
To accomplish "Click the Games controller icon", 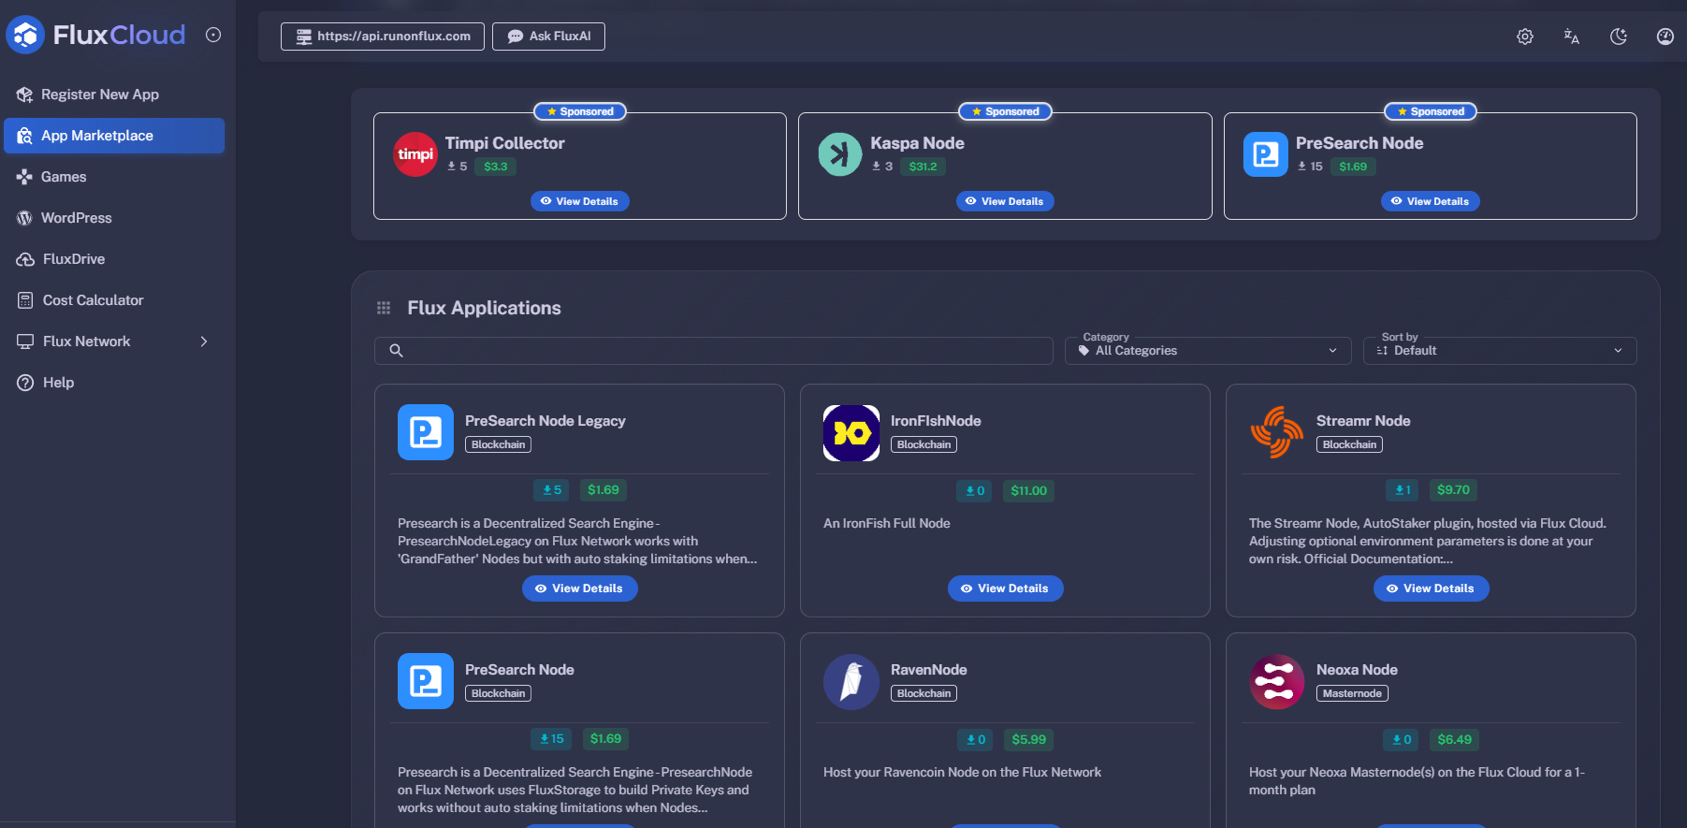I will [x=25, y=177].
